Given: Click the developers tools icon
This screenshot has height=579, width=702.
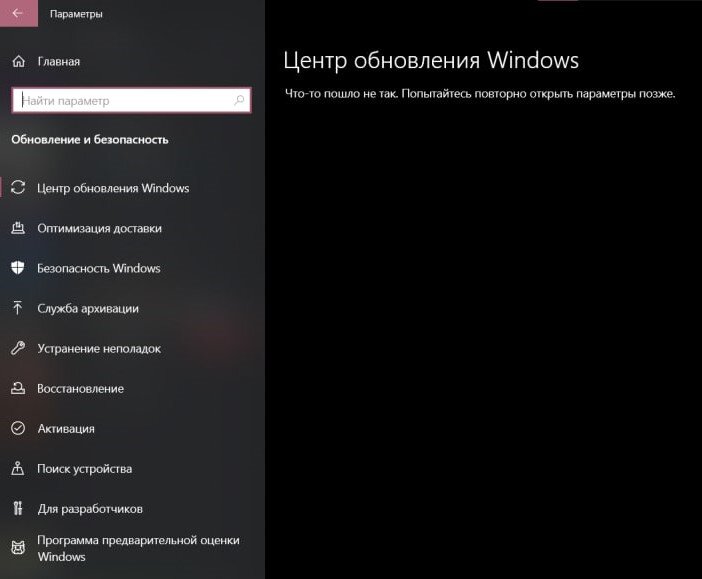Looking at the screenshot, I should tap(18, 508).
